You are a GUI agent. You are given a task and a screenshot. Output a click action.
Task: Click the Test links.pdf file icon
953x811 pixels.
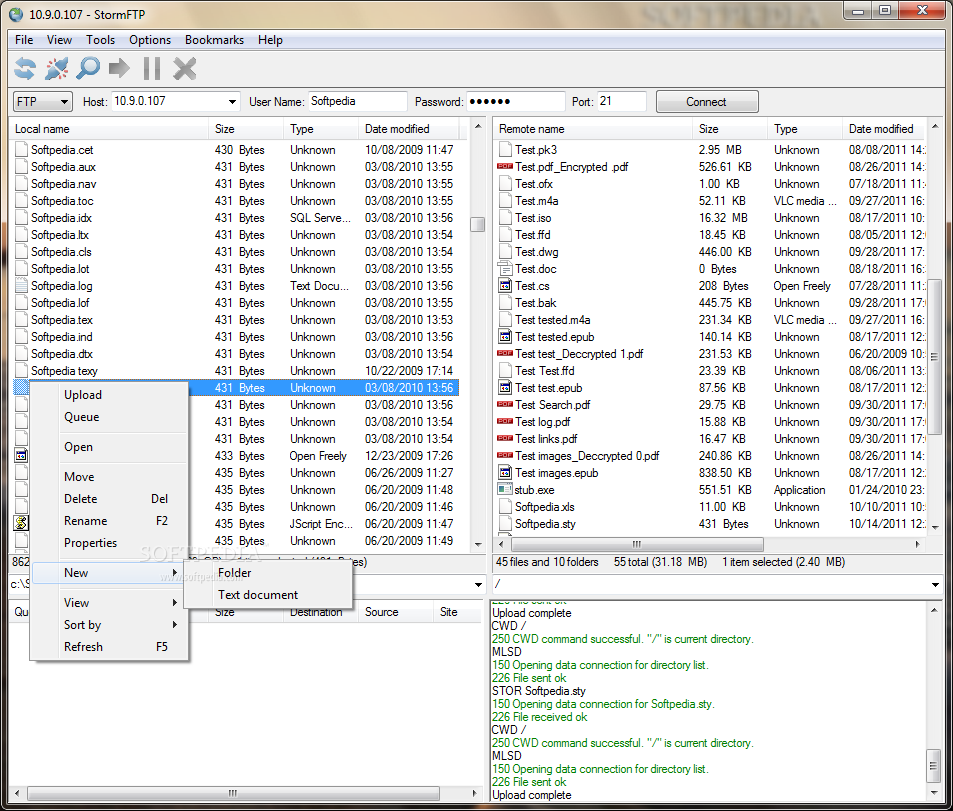504,438
